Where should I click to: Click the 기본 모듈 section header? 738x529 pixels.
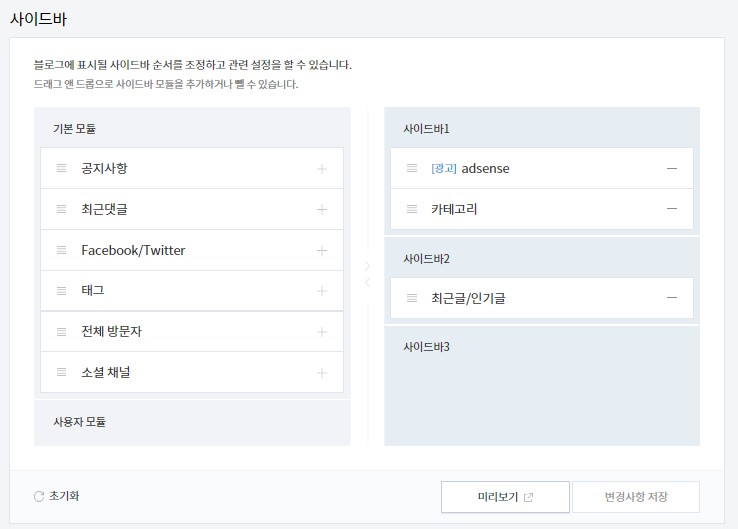pyautogui.click(x=74, y=128)
